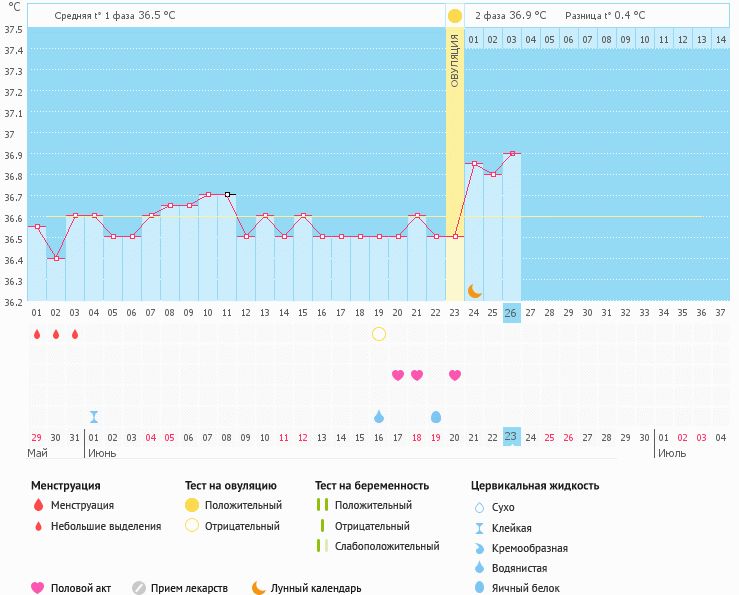739x595 pixels.
Task: Click the egg white fluid icon on day 22
Action: [x=436, y=417]
